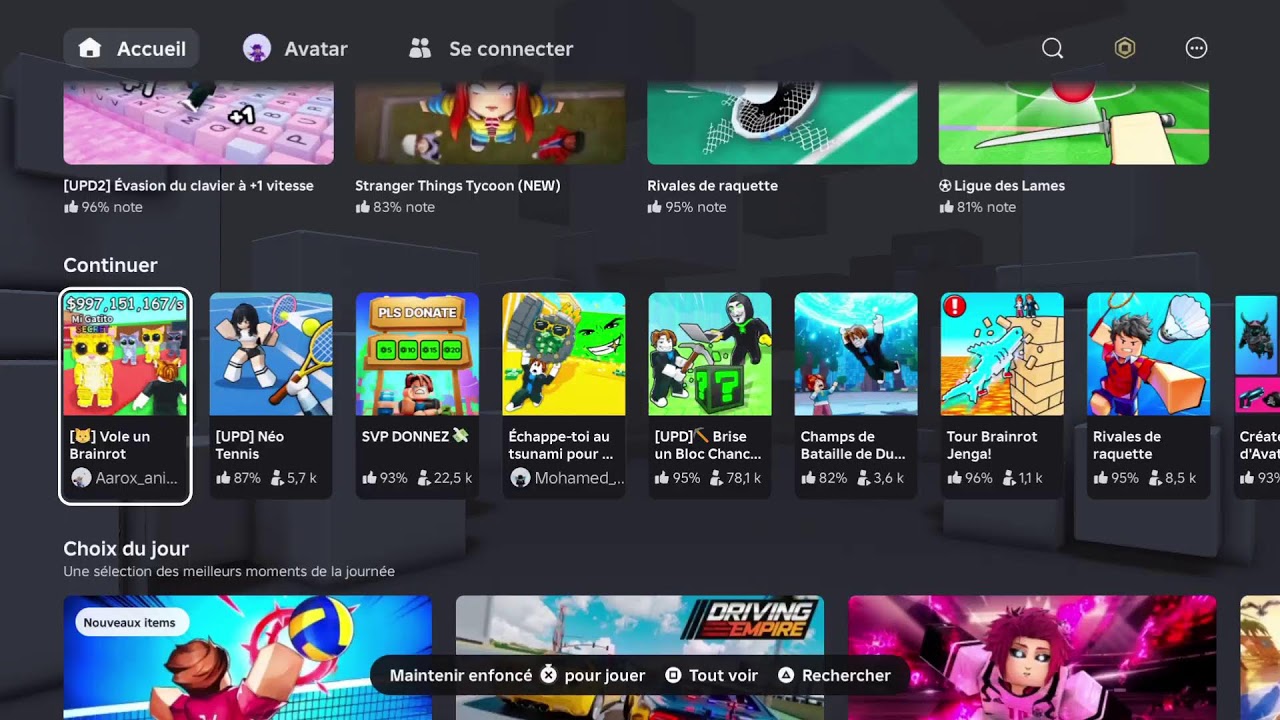Image resolution: width=1280 pixels, height=720 pixels.
Task: Open the [UPD] Néo Tennis game card
Action: click(271, 396)
